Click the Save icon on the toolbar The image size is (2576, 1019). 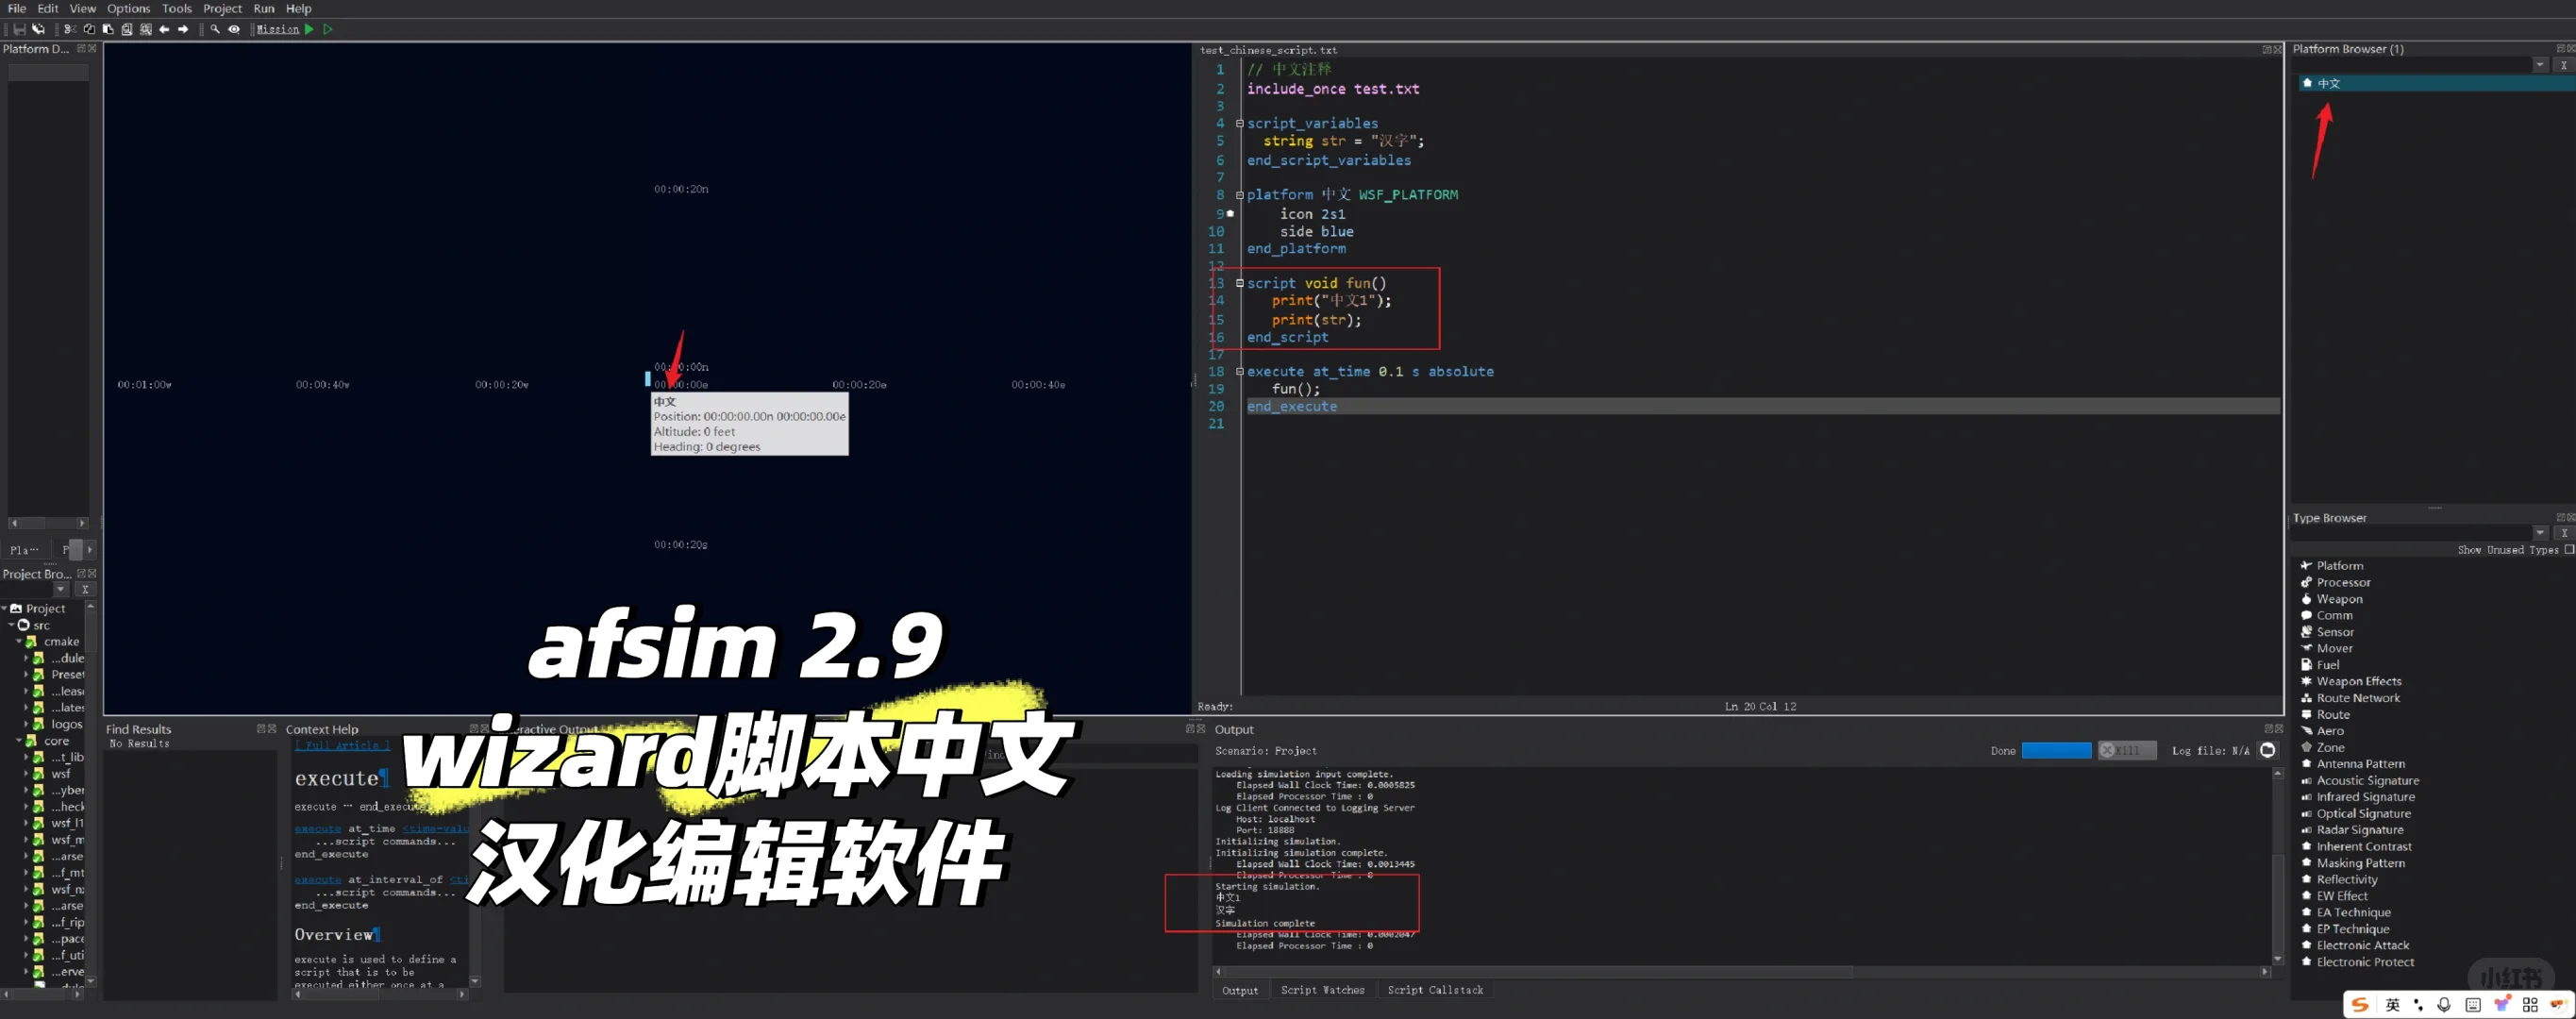coord(19,29)
